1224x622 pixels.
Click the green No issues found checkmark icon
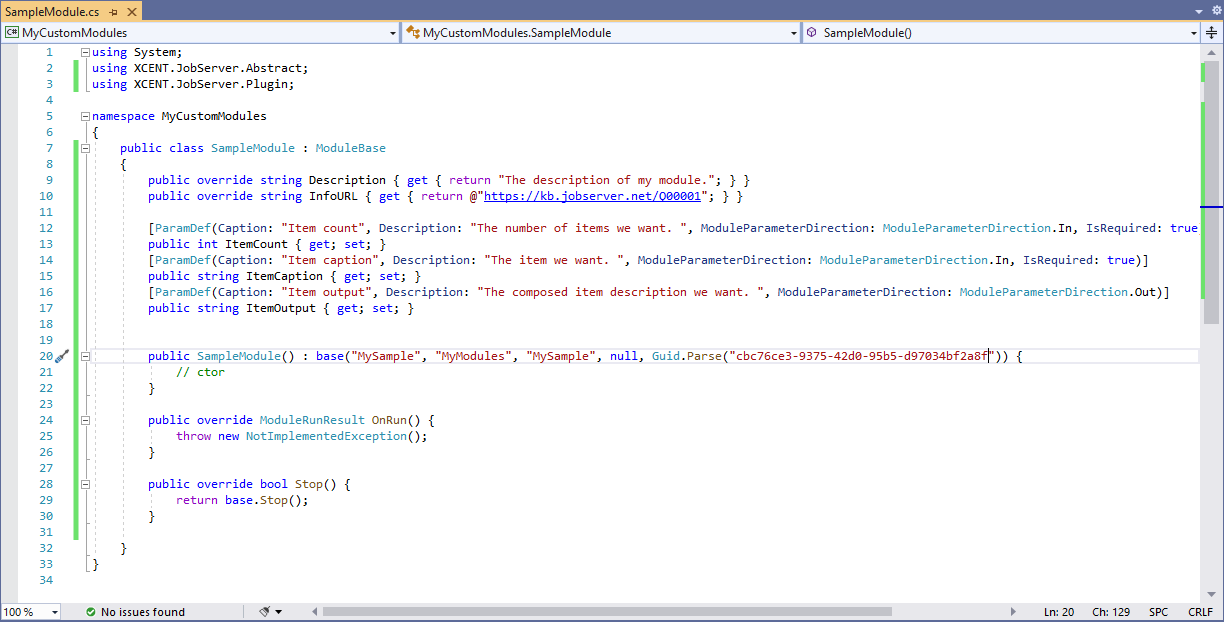coord(90,612)
